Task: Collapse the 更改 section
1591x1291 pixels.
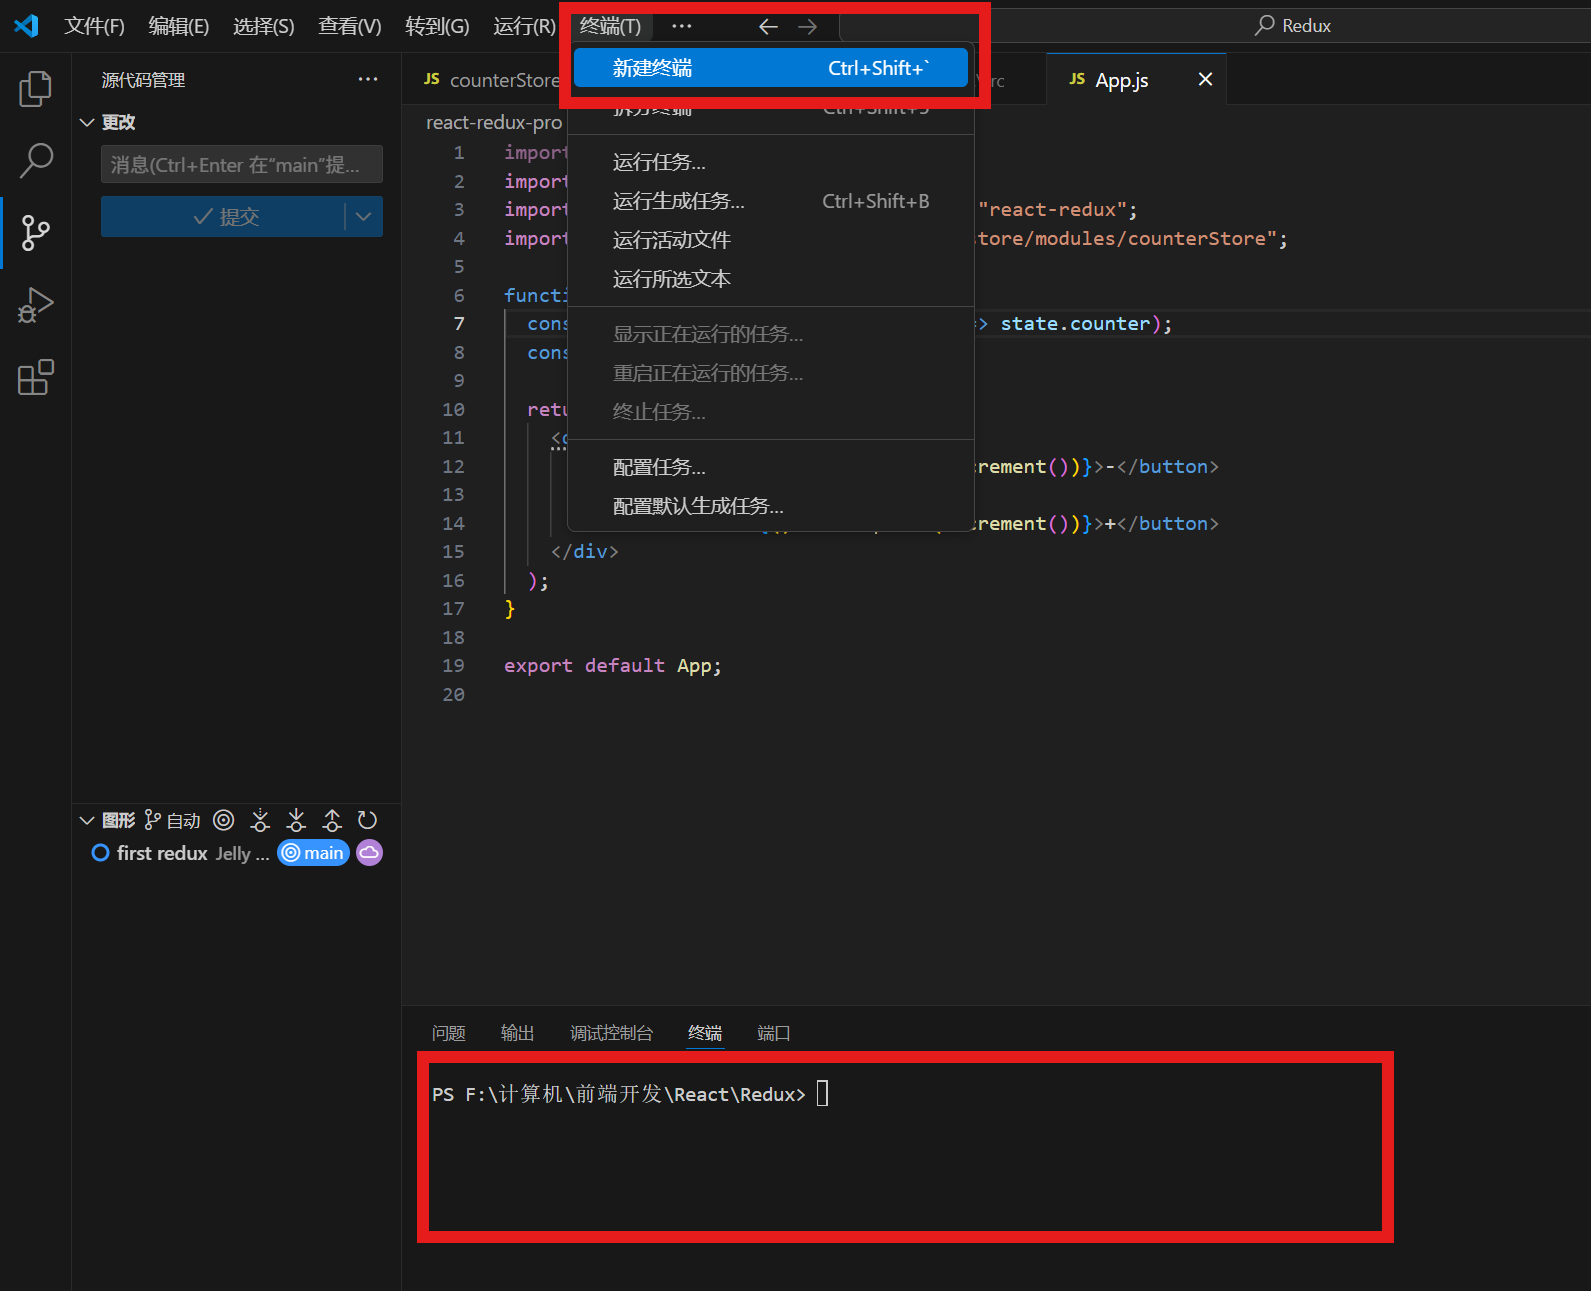Action: coord(87,122)
